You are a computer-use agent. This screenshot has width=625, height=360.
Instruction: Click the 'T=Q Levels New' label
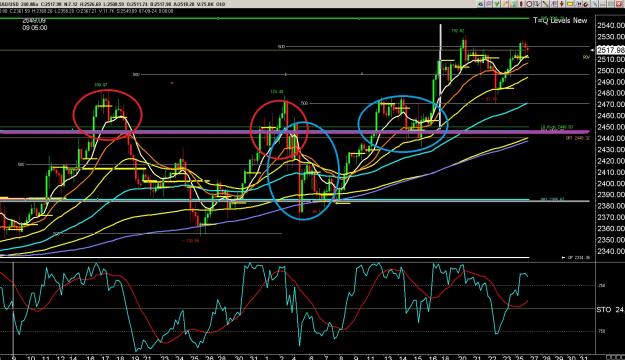click(x=560, y=20)
